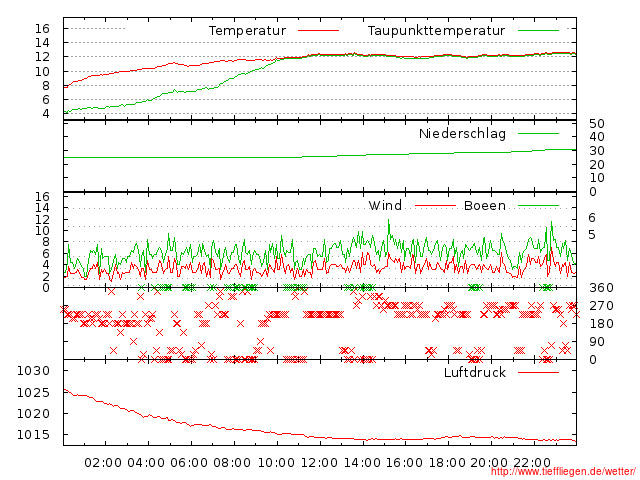Click the 1025 pressure axis label
The image size is (640, 480).
(33, 393)
